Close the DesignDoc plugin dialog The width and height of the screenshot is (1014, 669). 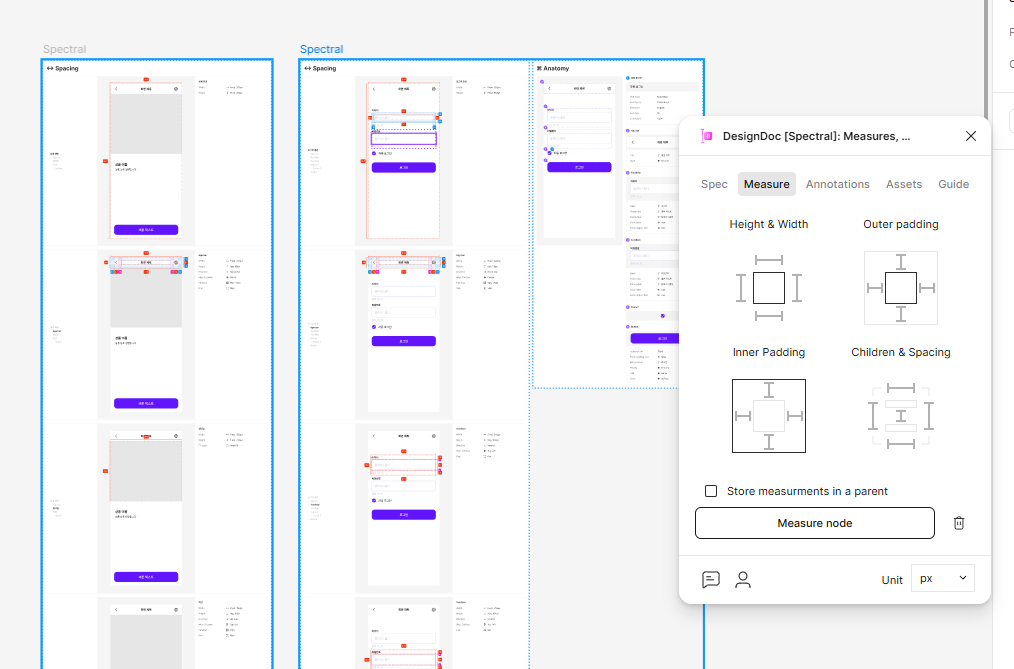coord(971,136)
